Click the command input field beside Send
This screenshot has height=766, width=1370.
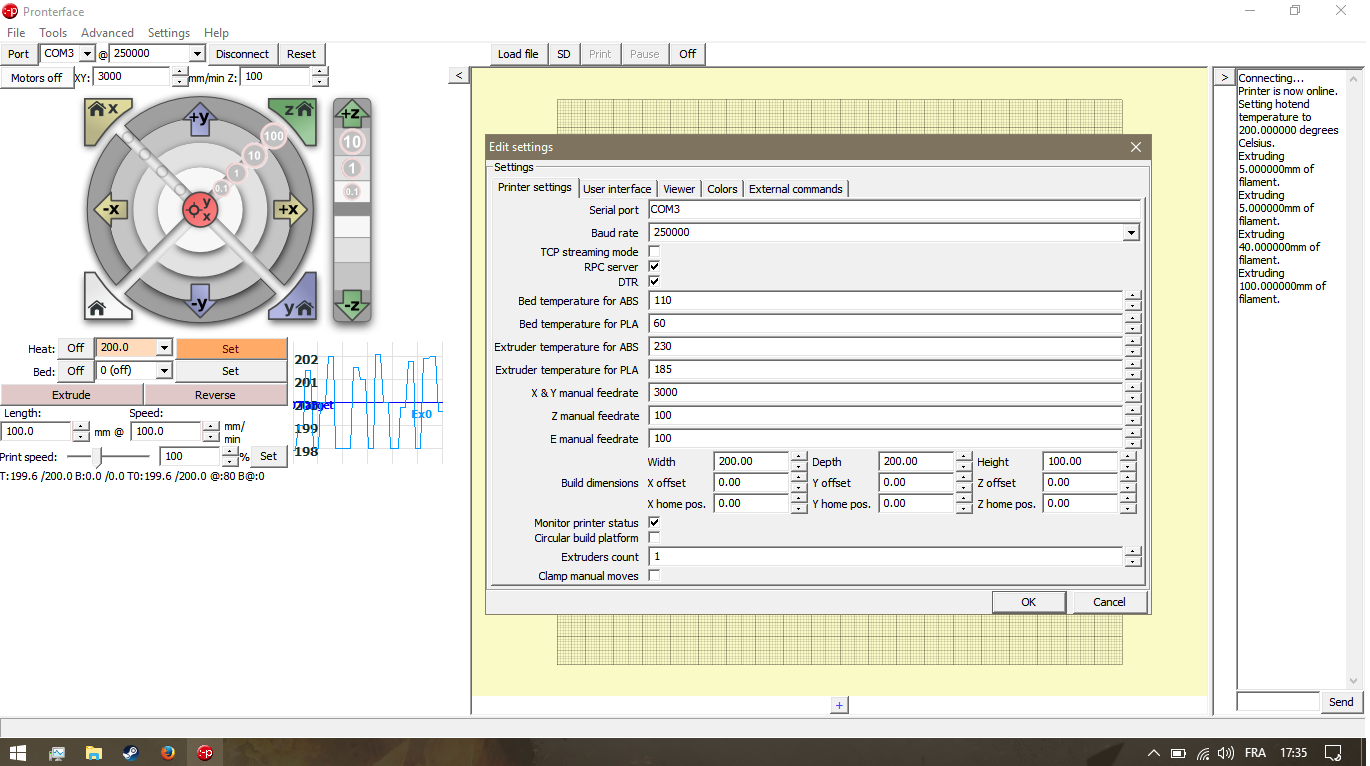click(x=1278, y=702)
